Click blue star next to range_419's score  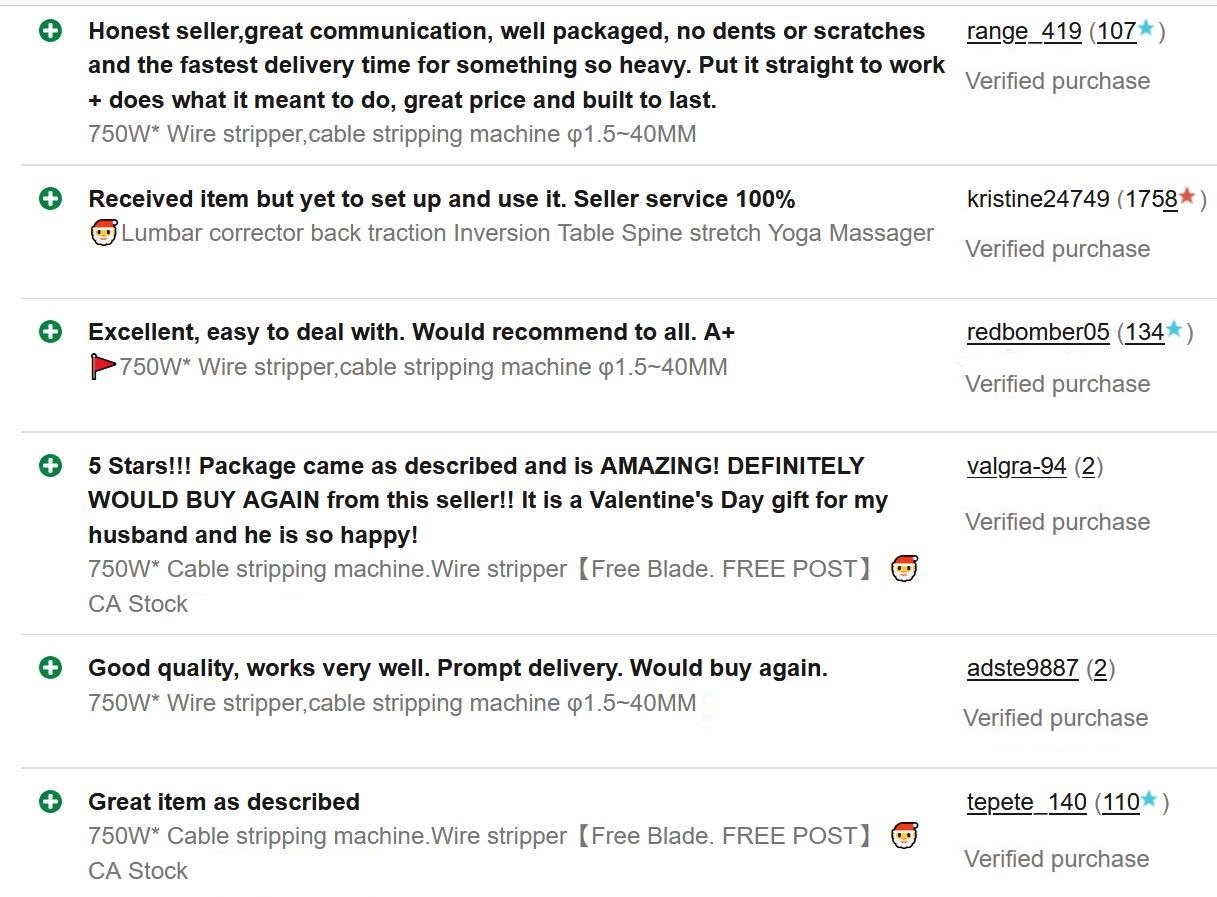pyautogui.click(x=1146, y=30)
